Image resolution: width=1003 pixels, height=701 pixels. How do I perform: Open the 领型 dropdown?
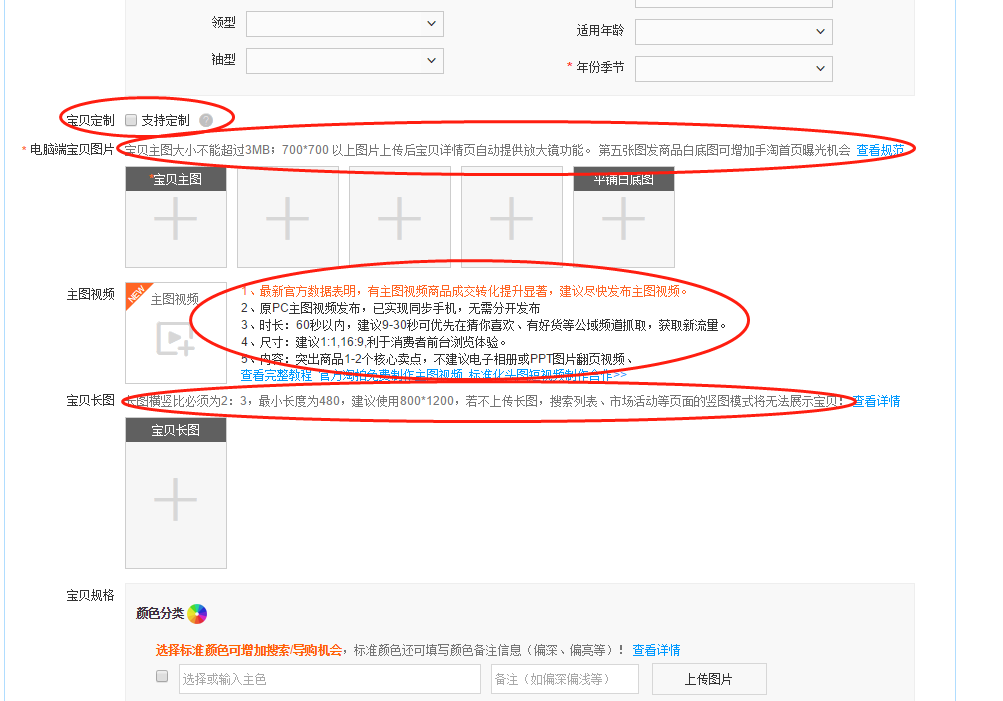(344, 23)
